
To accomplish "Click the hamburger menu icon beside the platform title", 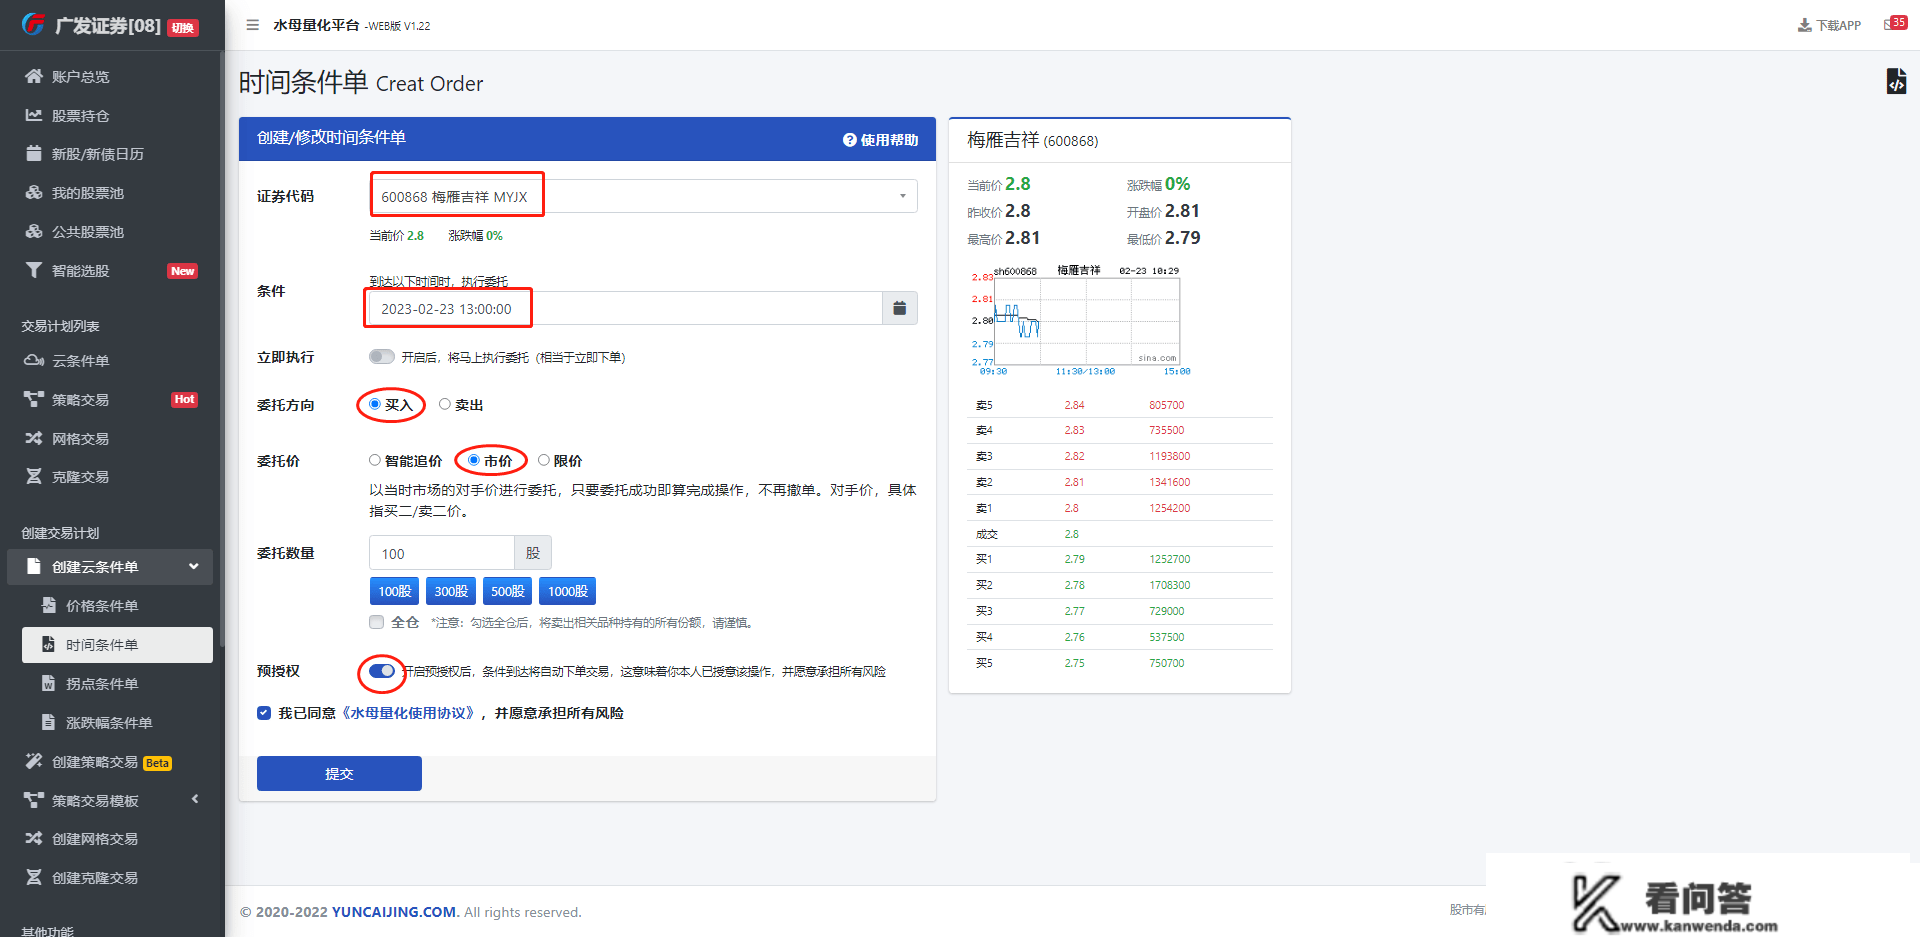I will [253, 25].
